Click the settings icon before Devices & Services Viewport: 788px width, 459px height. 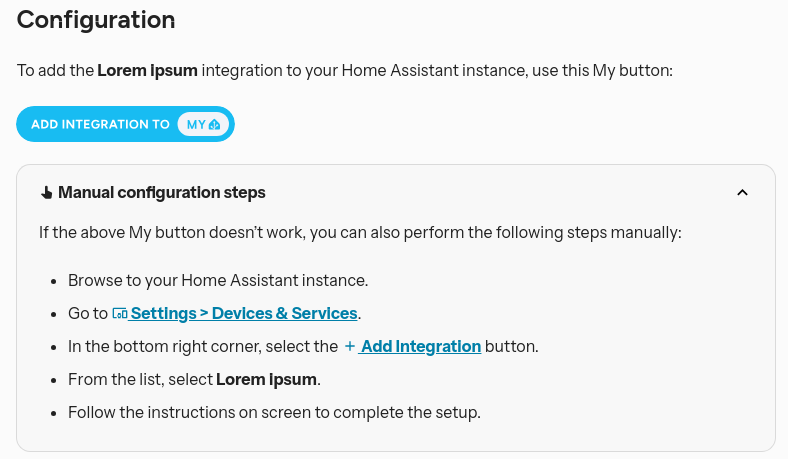coord(120,314)
